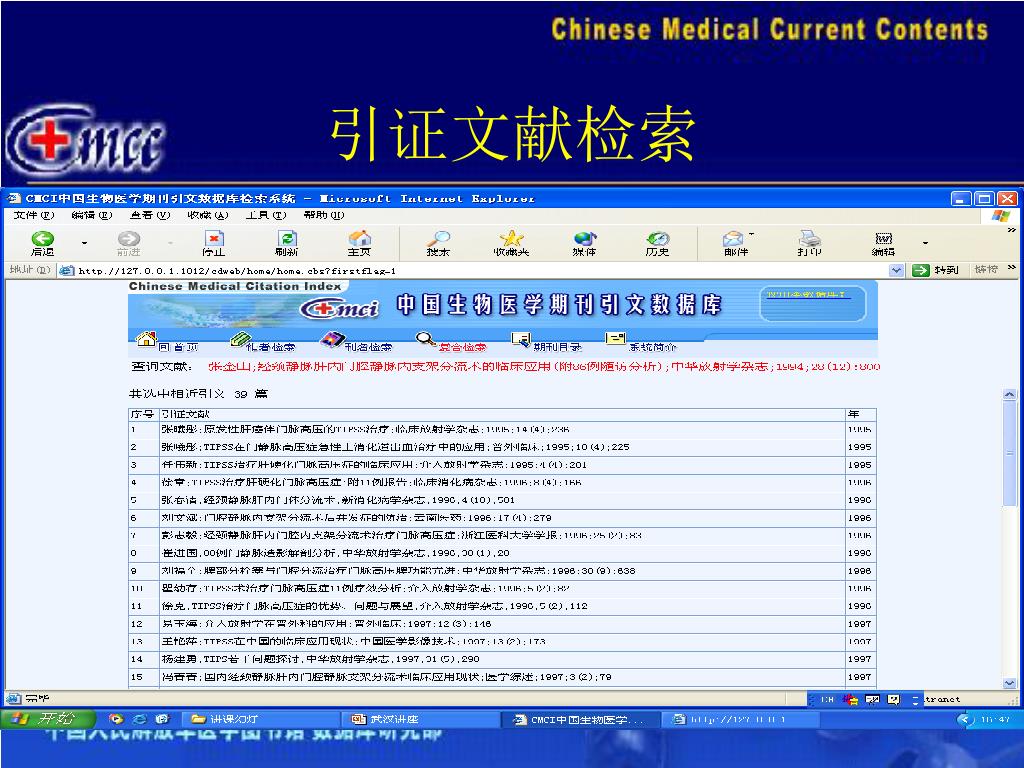Viewport: 1024px width, 768px height.
Task: Switch to CMCI中国生物医学 taskbar window
Action: tap(580, 719)
